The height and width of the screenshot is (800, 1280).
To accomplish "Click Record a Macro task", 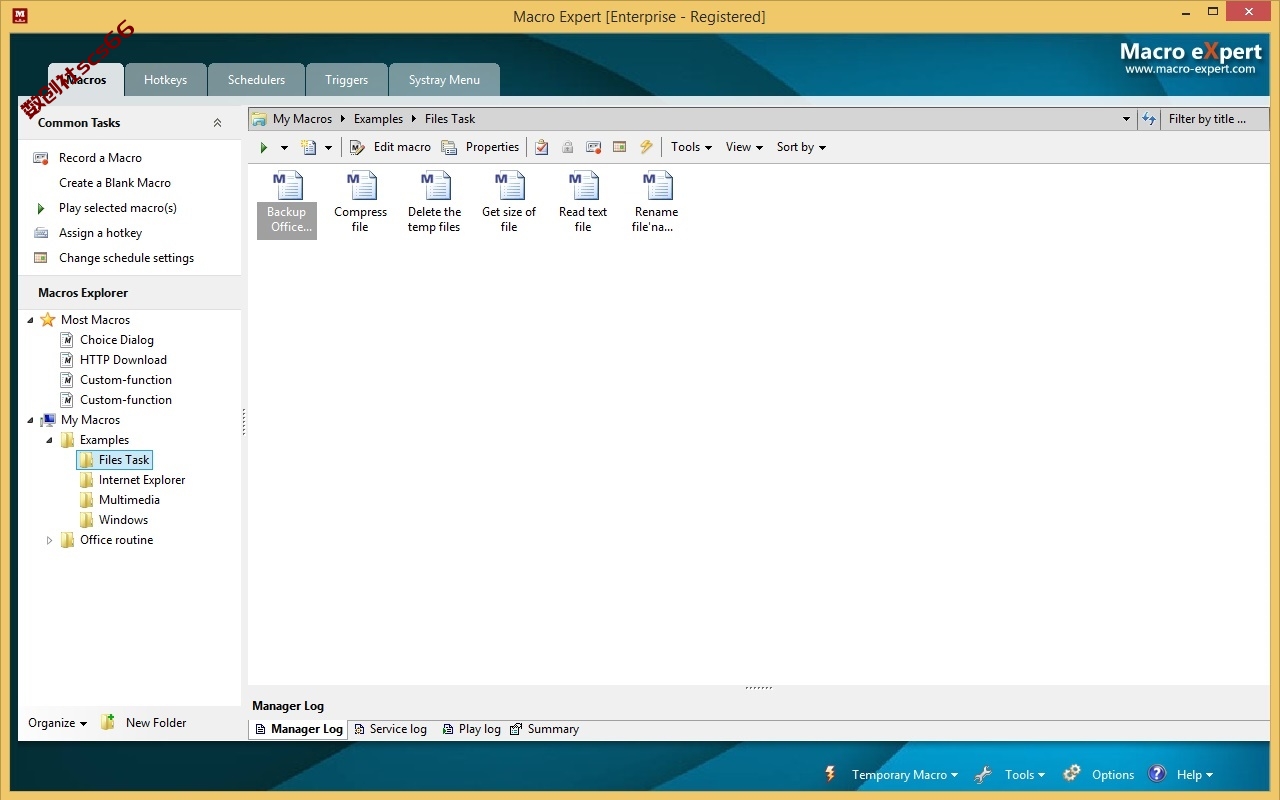I will (100, 158).
